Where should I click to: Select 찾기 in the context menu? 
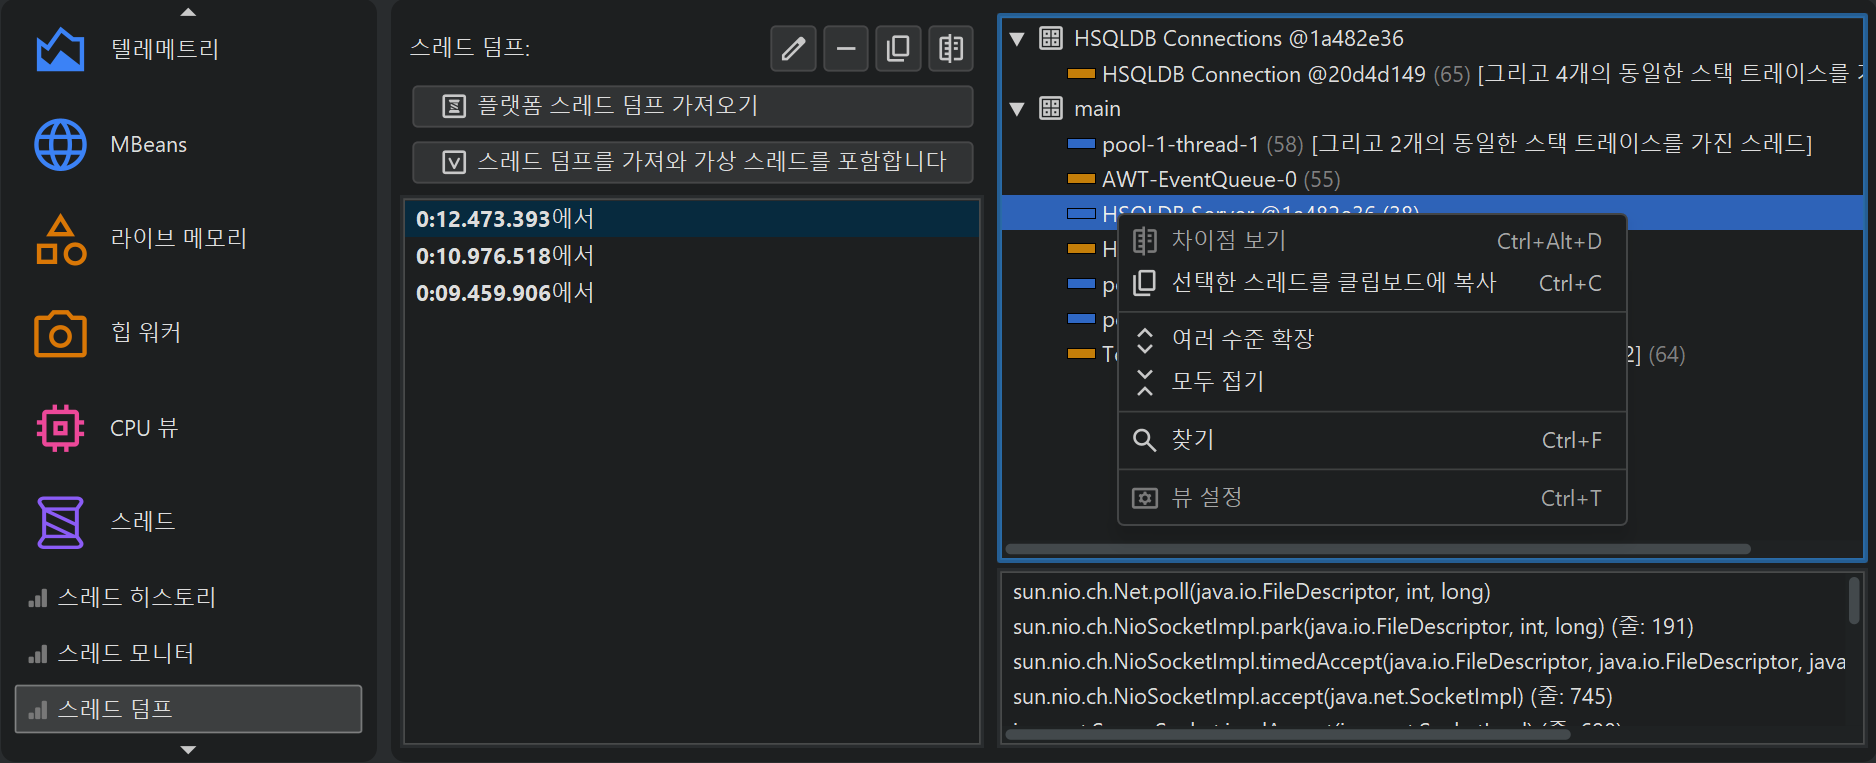click(x=1192, y=440)
